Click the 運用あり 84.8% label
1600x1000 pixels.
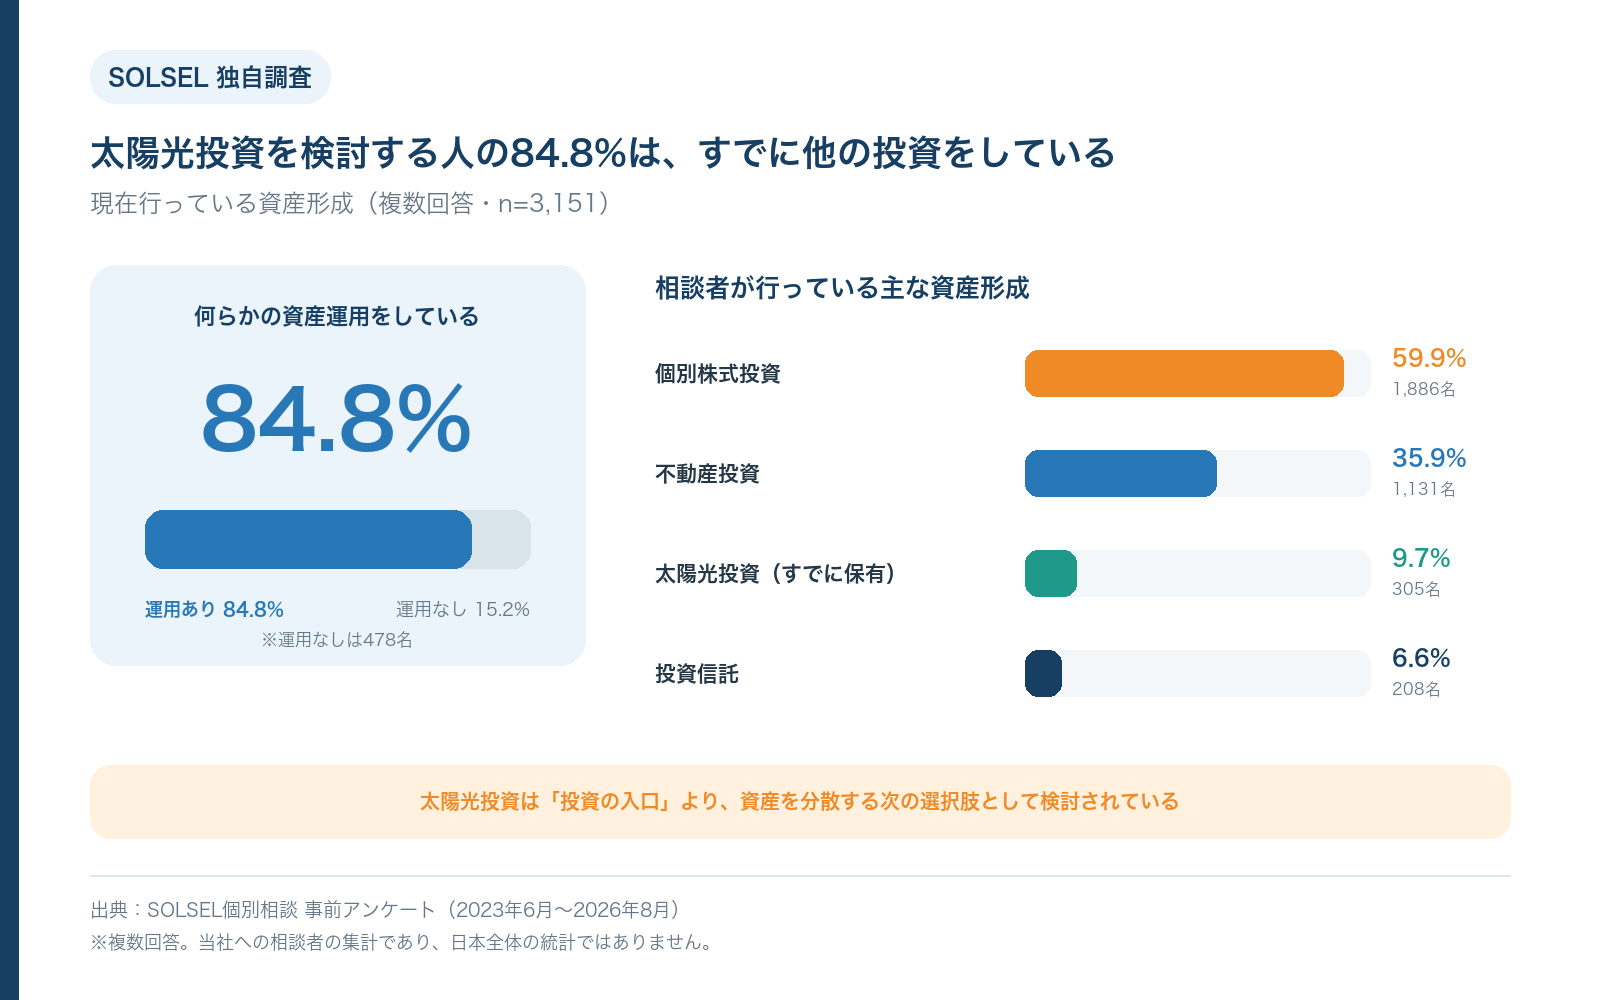coord(214,609)
